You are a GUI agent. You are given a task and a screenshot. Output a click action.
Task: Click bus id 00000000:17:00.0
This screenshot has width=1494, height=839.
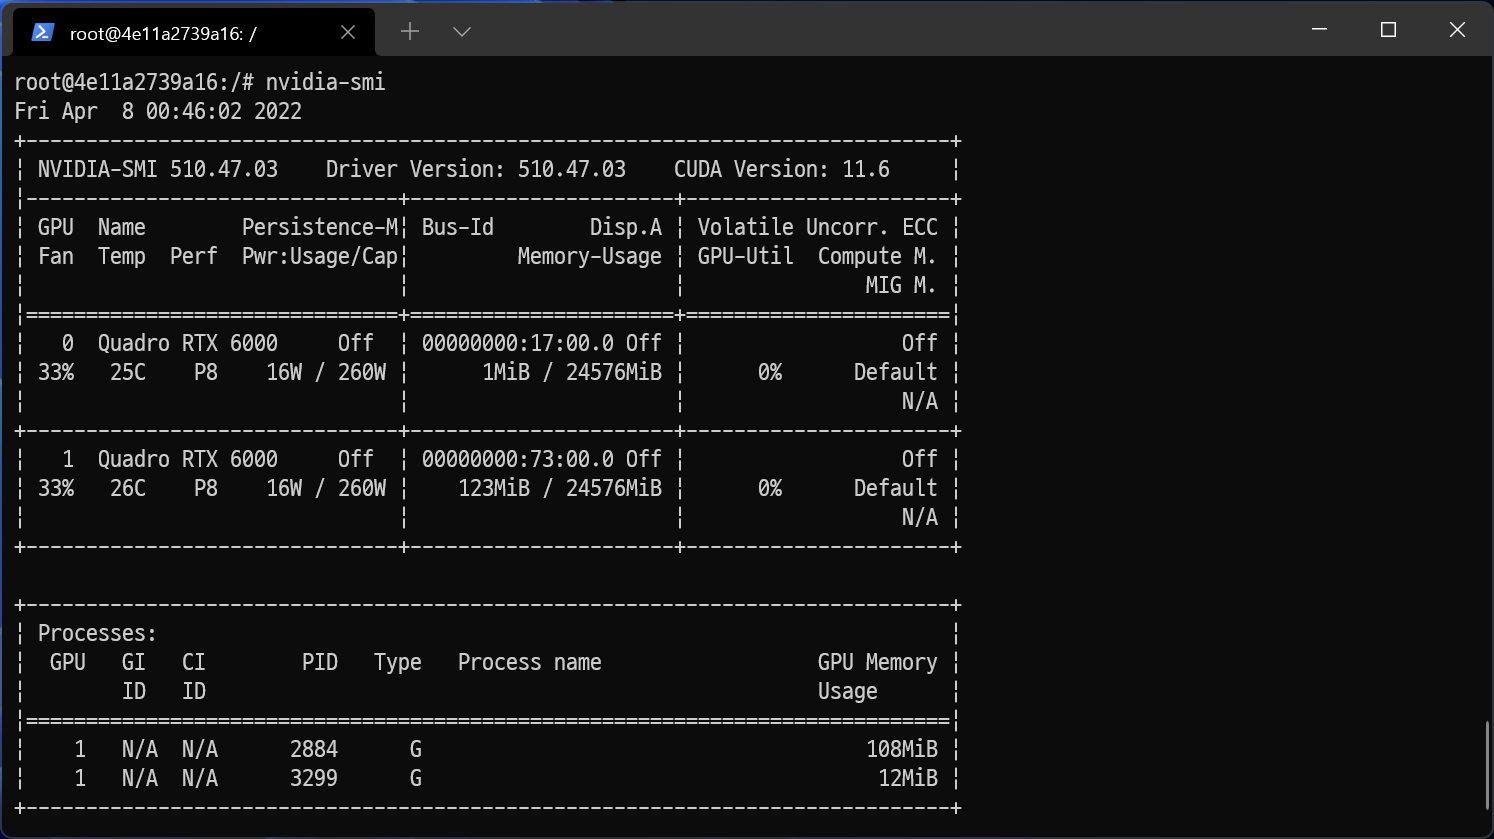tap(518, 343)
